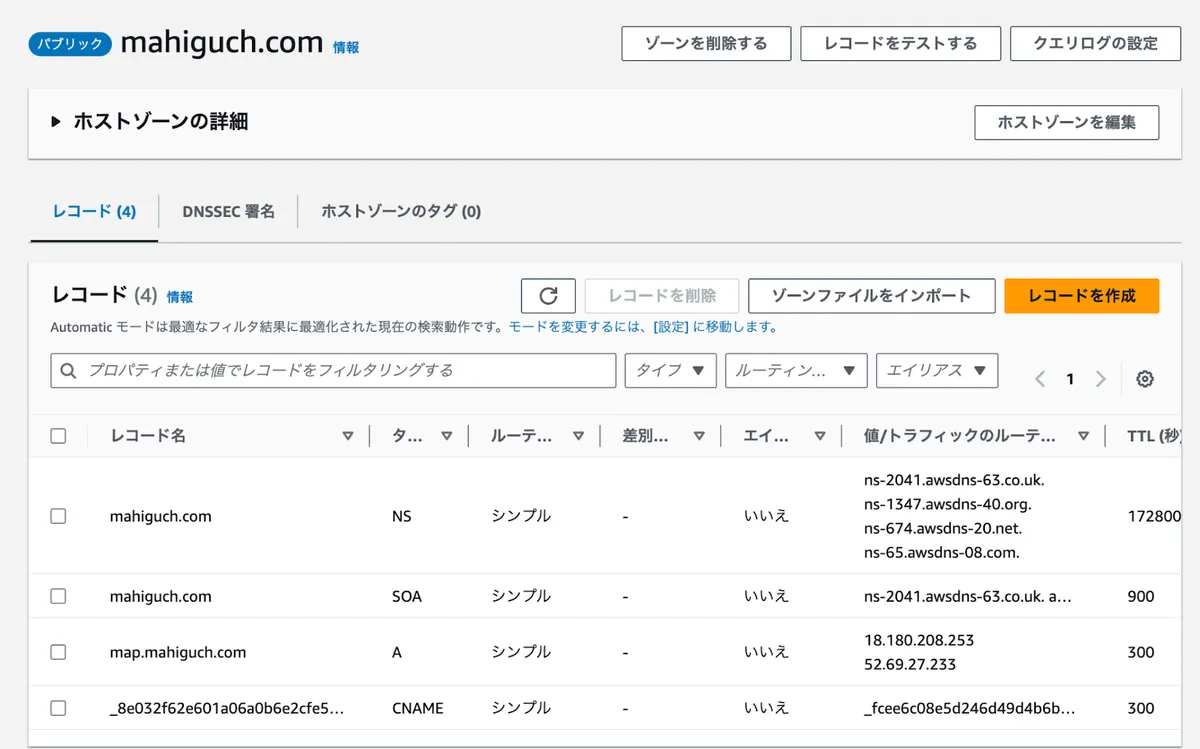Click the orange レコードを作成 button
The width and height of the screenshot is (1200, 749).
[x=1082, y=296]
